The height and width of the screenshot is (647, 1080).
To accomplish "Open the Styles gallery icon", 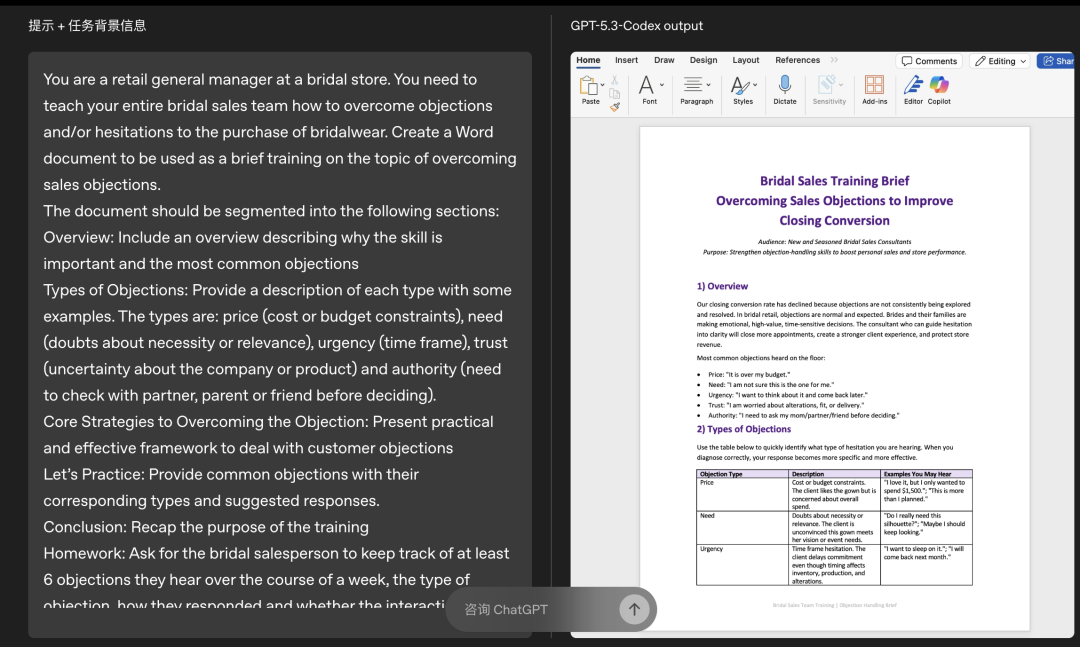I will click(740, 85).
